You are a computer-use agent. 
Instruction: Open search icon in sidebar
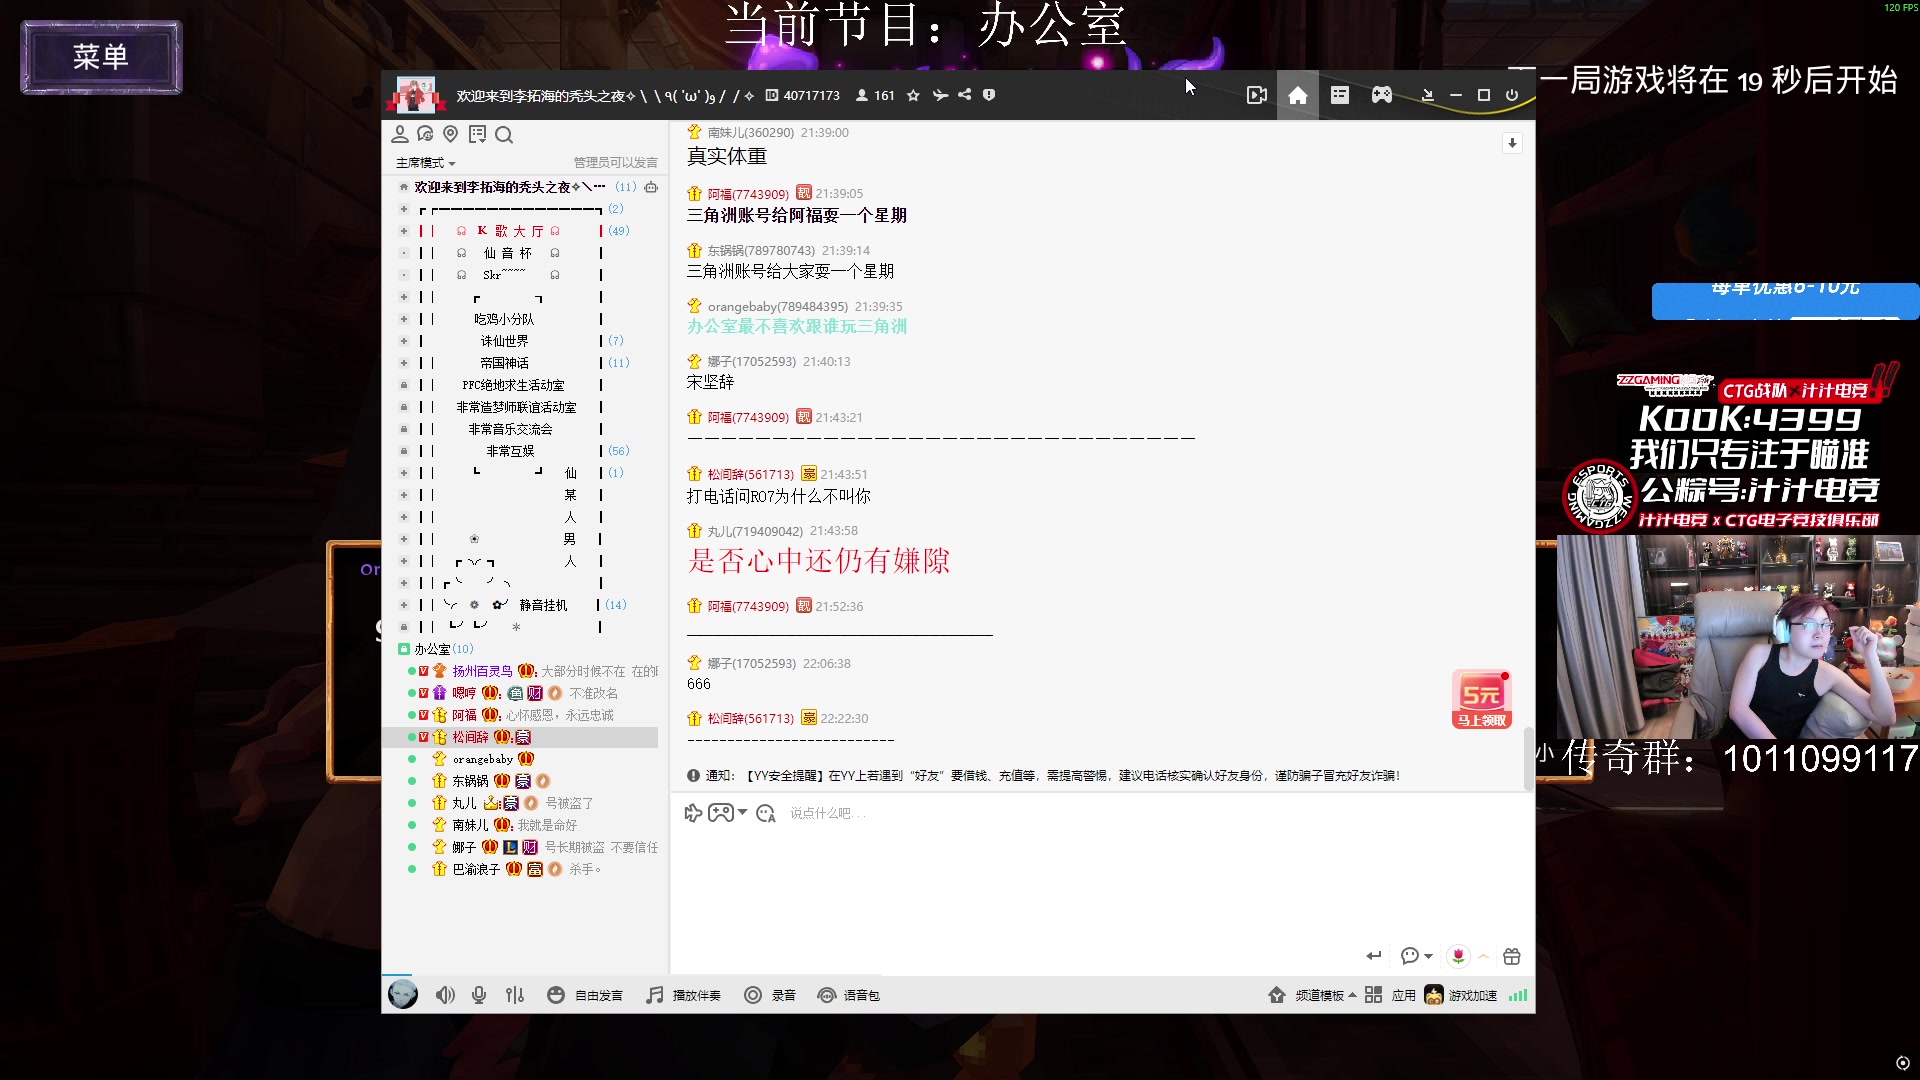point(504,134)
